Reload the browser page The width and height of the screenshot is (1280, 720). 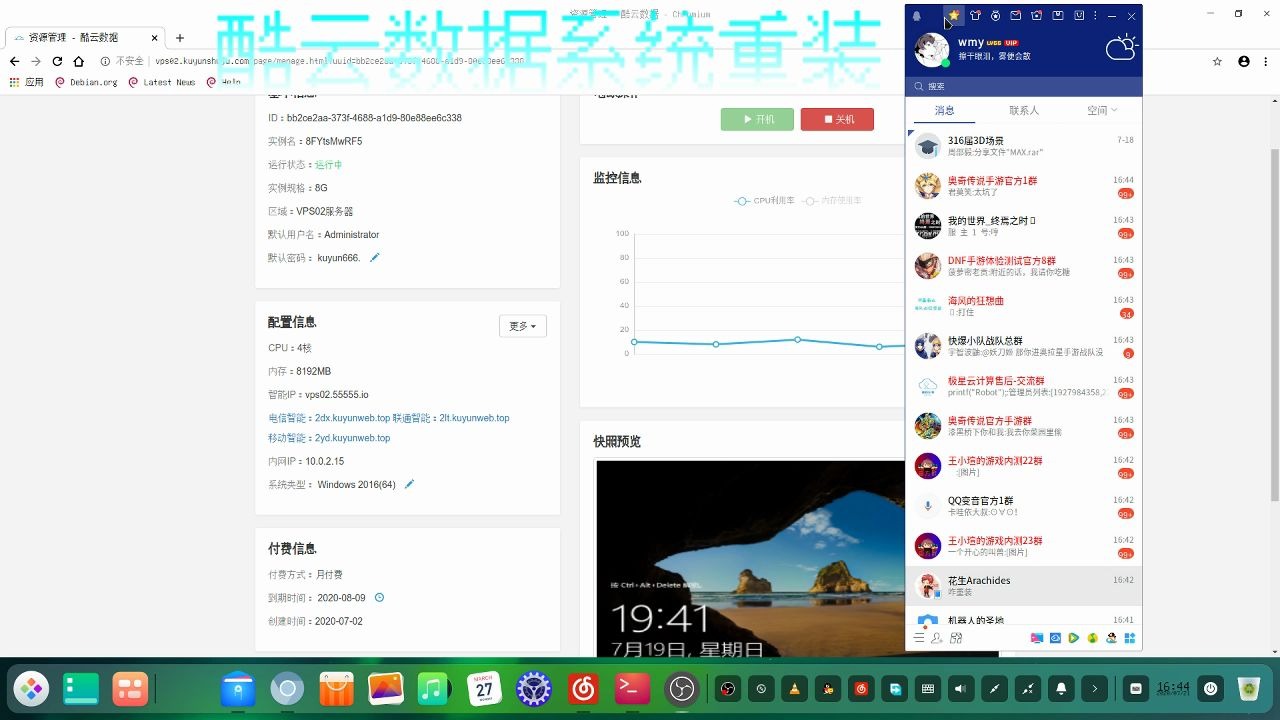click(x=57, y=61)
